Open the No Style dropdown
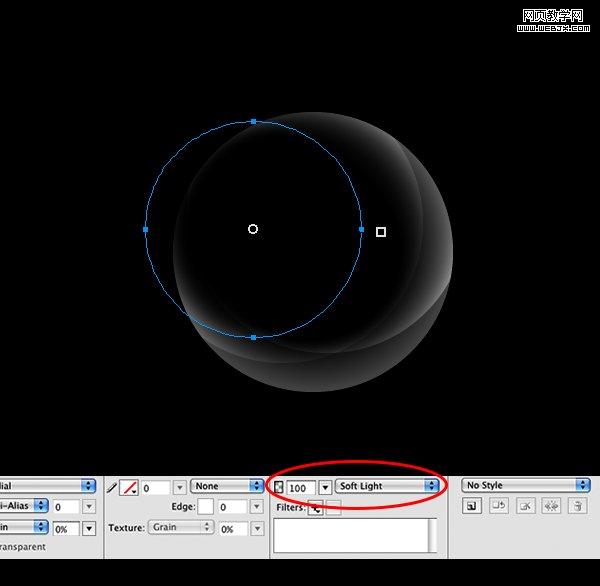 point(526,485)
